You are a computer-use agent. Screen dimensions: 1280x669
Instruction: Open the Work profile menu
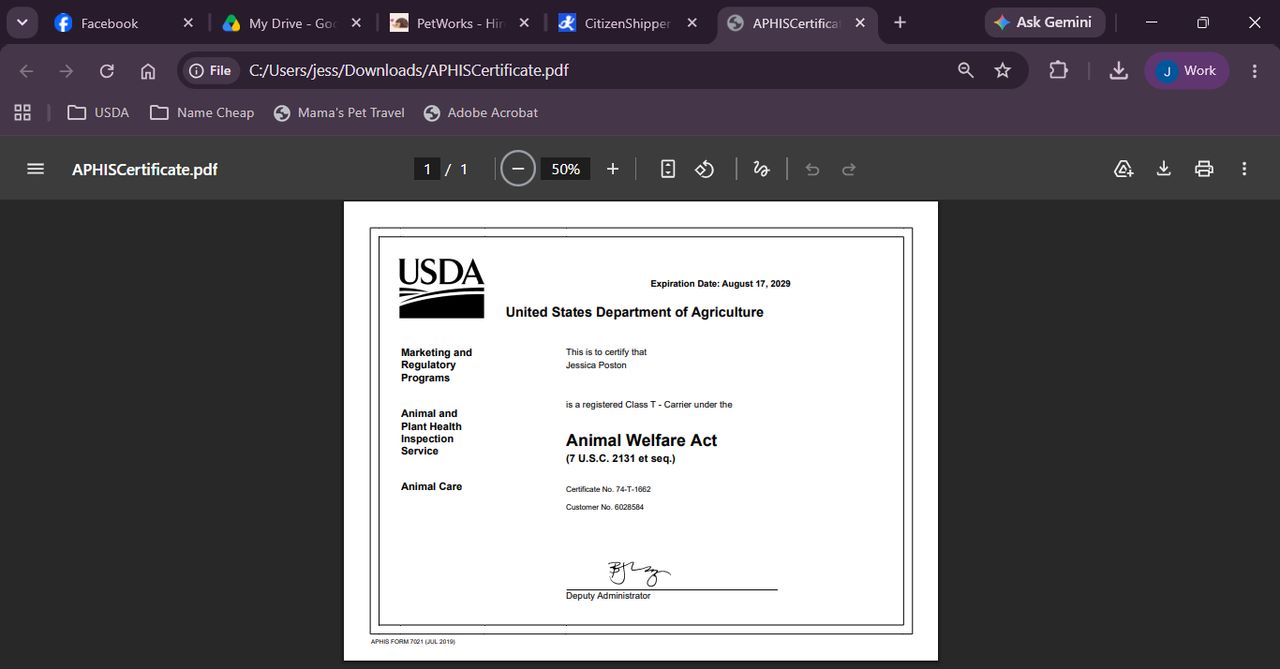click(1187, 71)
